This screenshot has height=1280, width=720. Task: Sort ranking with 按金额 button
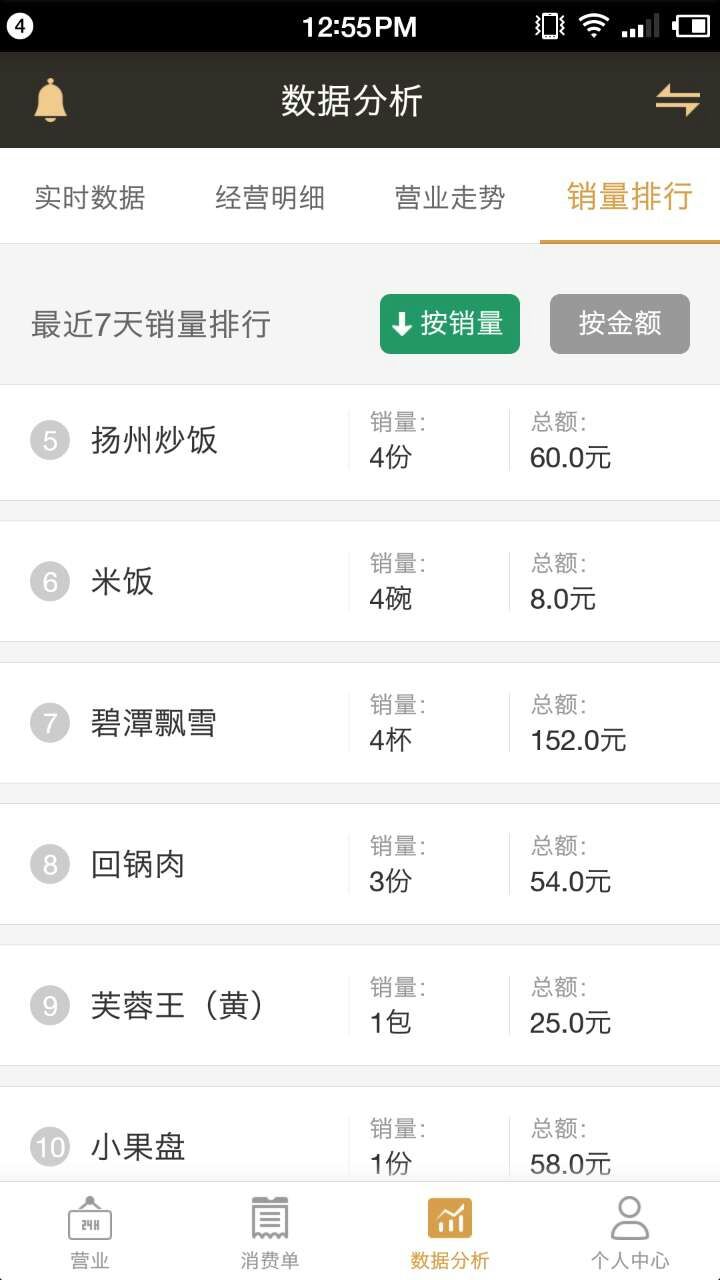(x=620, y=324)
